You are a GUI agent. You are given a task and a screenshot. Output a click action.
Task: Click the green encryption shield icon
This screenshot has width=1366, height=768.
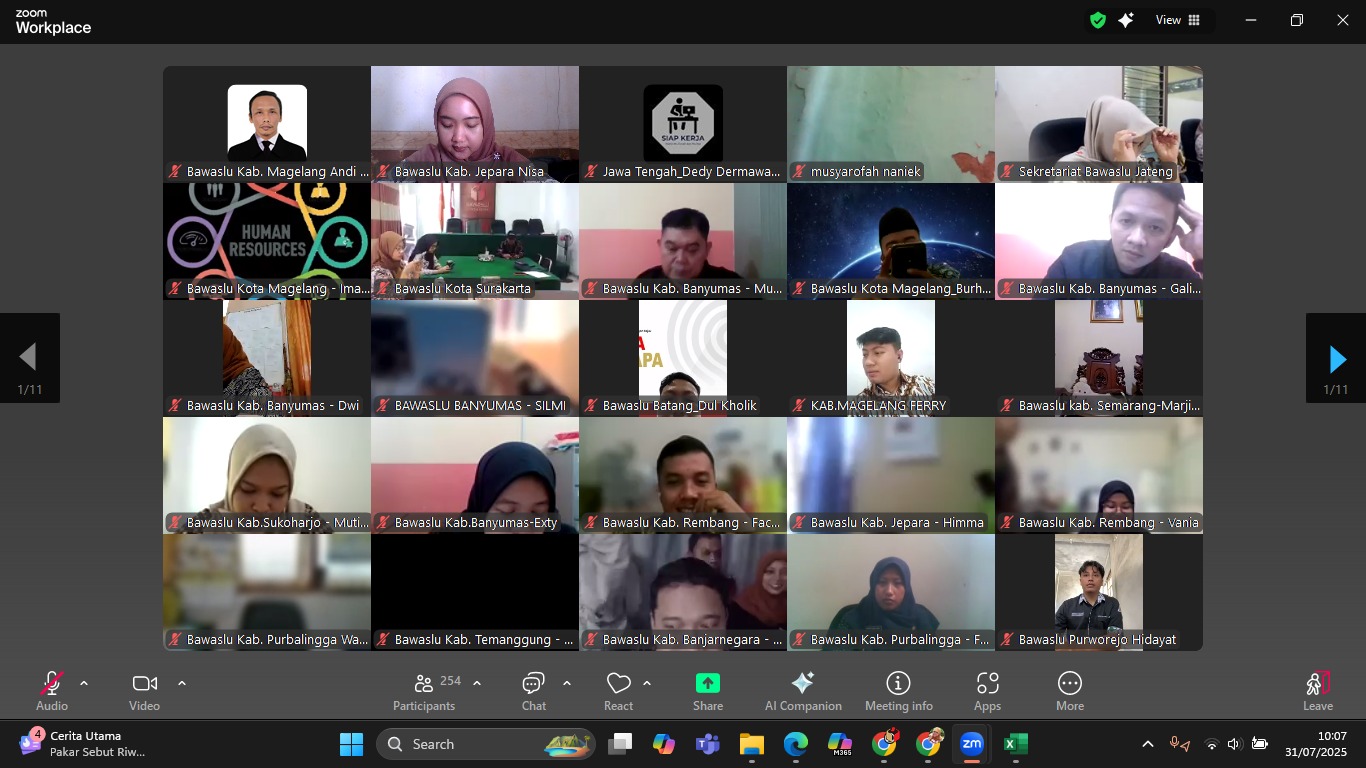pyautogui.click(x=1098, y=20)
